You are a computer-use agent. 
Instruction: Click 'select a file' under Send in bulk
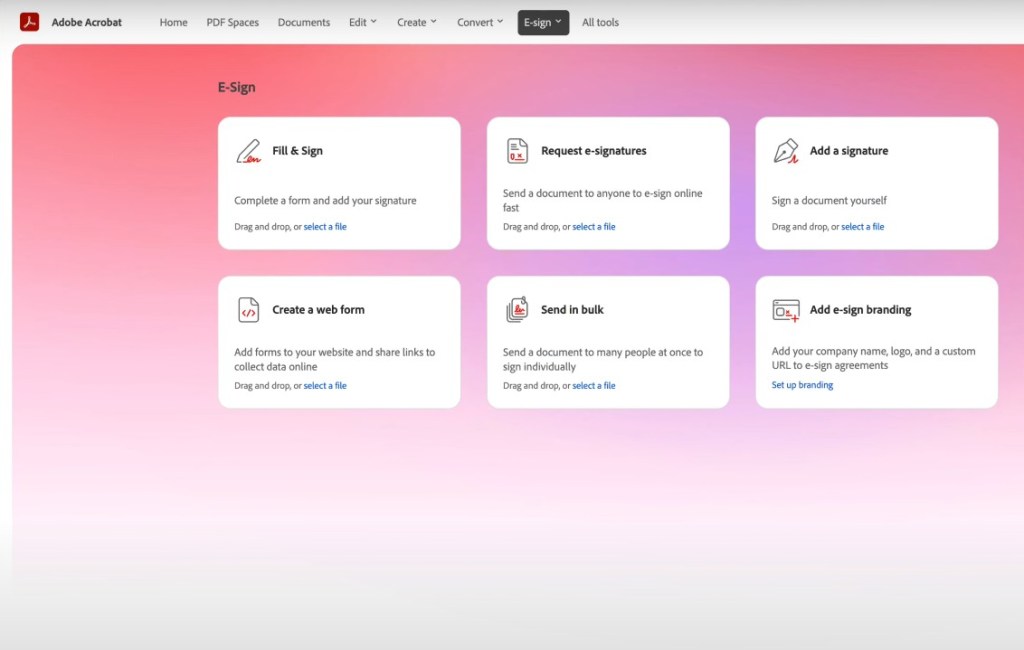click(594, 386)
